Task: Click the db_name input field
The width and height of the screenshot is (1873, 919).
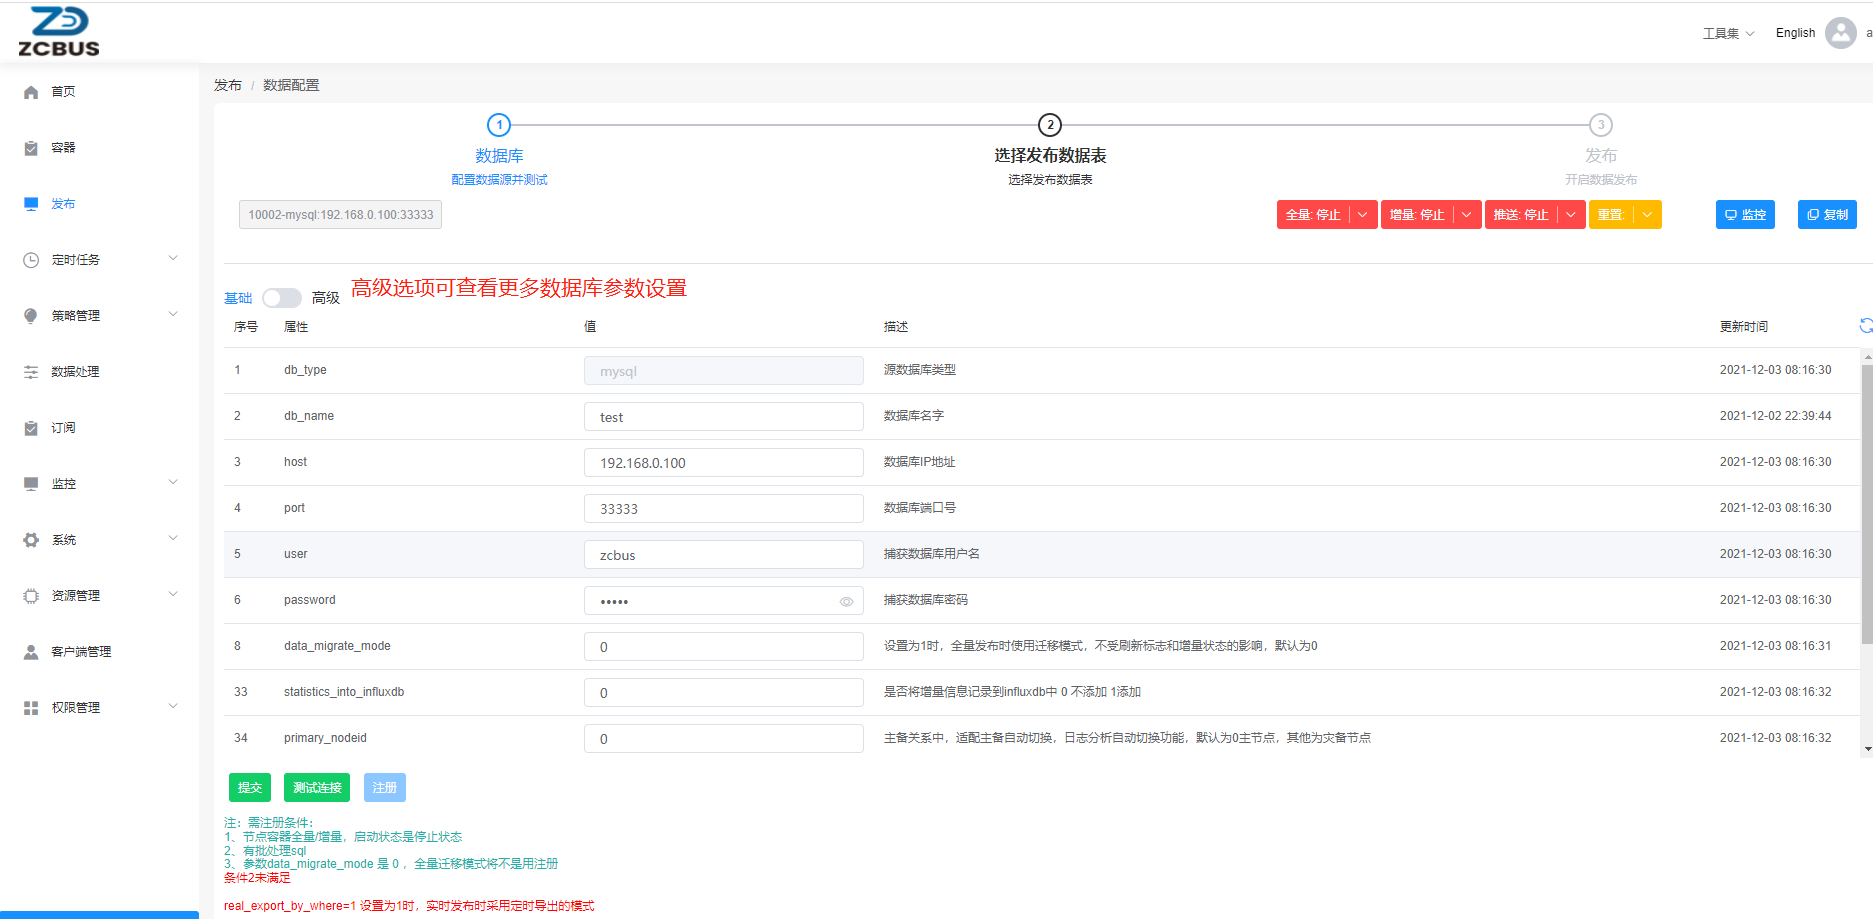Action: click(x=723, y=417)
